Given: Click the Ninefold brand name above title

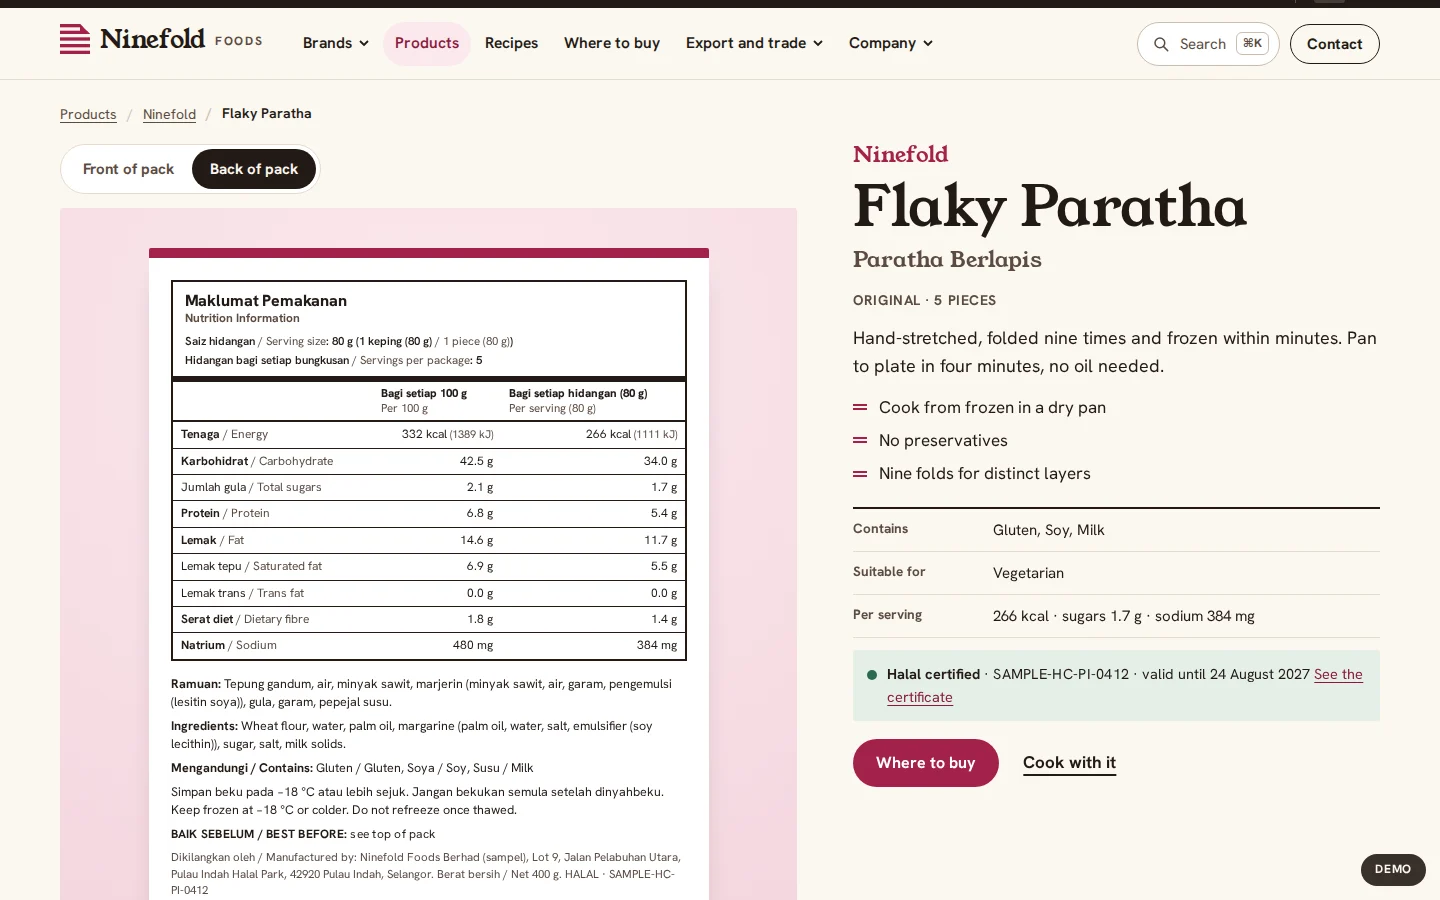Looking at the screenshot, I should [900, 154].
